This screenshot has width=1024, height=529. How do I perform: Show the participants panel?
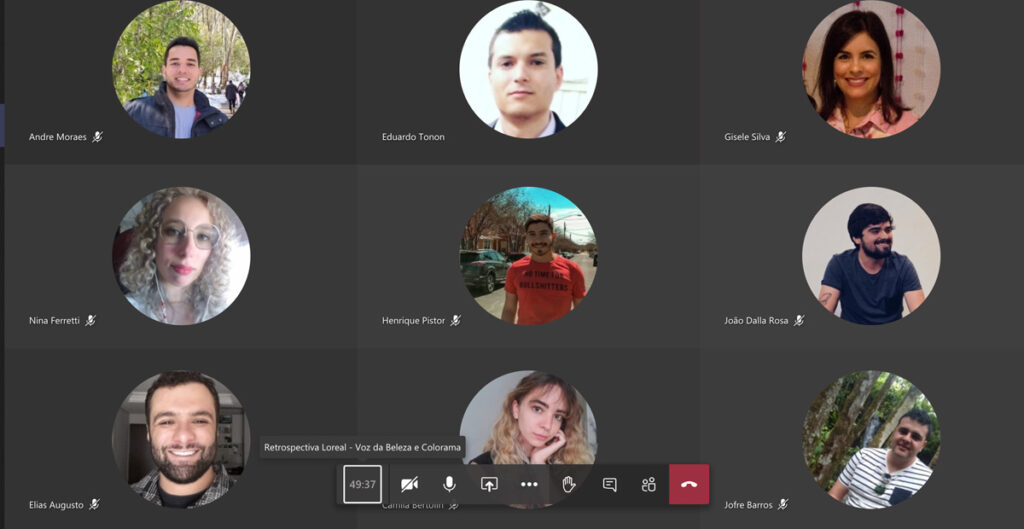649,485
